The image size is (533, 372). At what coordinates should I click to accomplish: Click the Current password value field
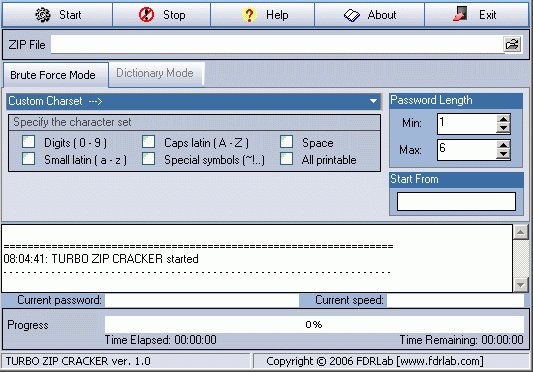pos(202,300)
